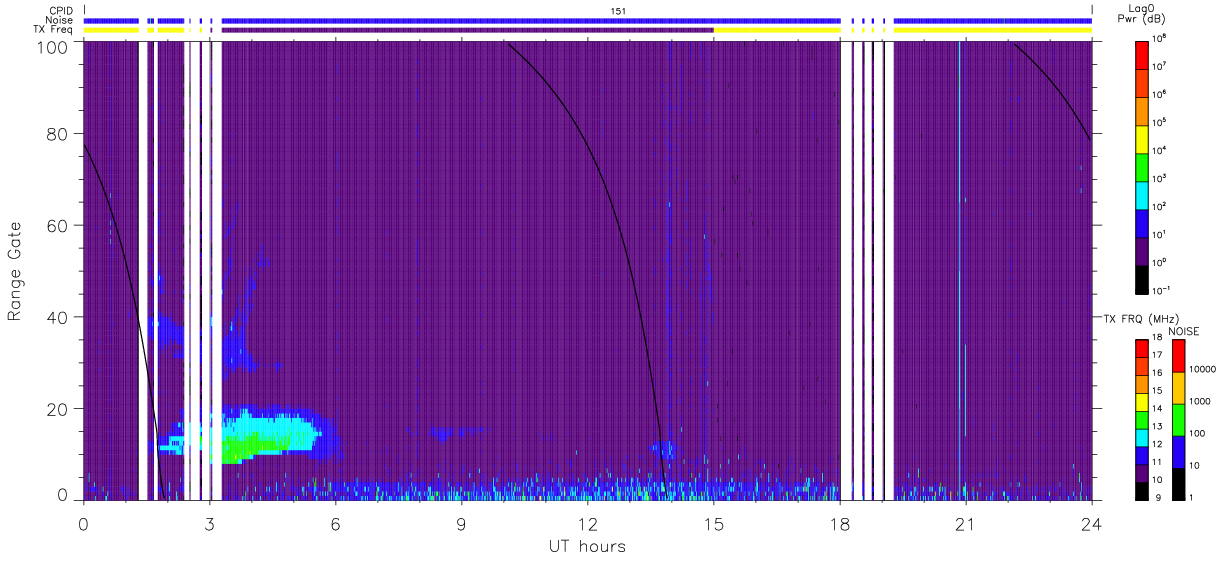Click the CPID value '151'
The image size is (1228, 567).
point(619,11)
